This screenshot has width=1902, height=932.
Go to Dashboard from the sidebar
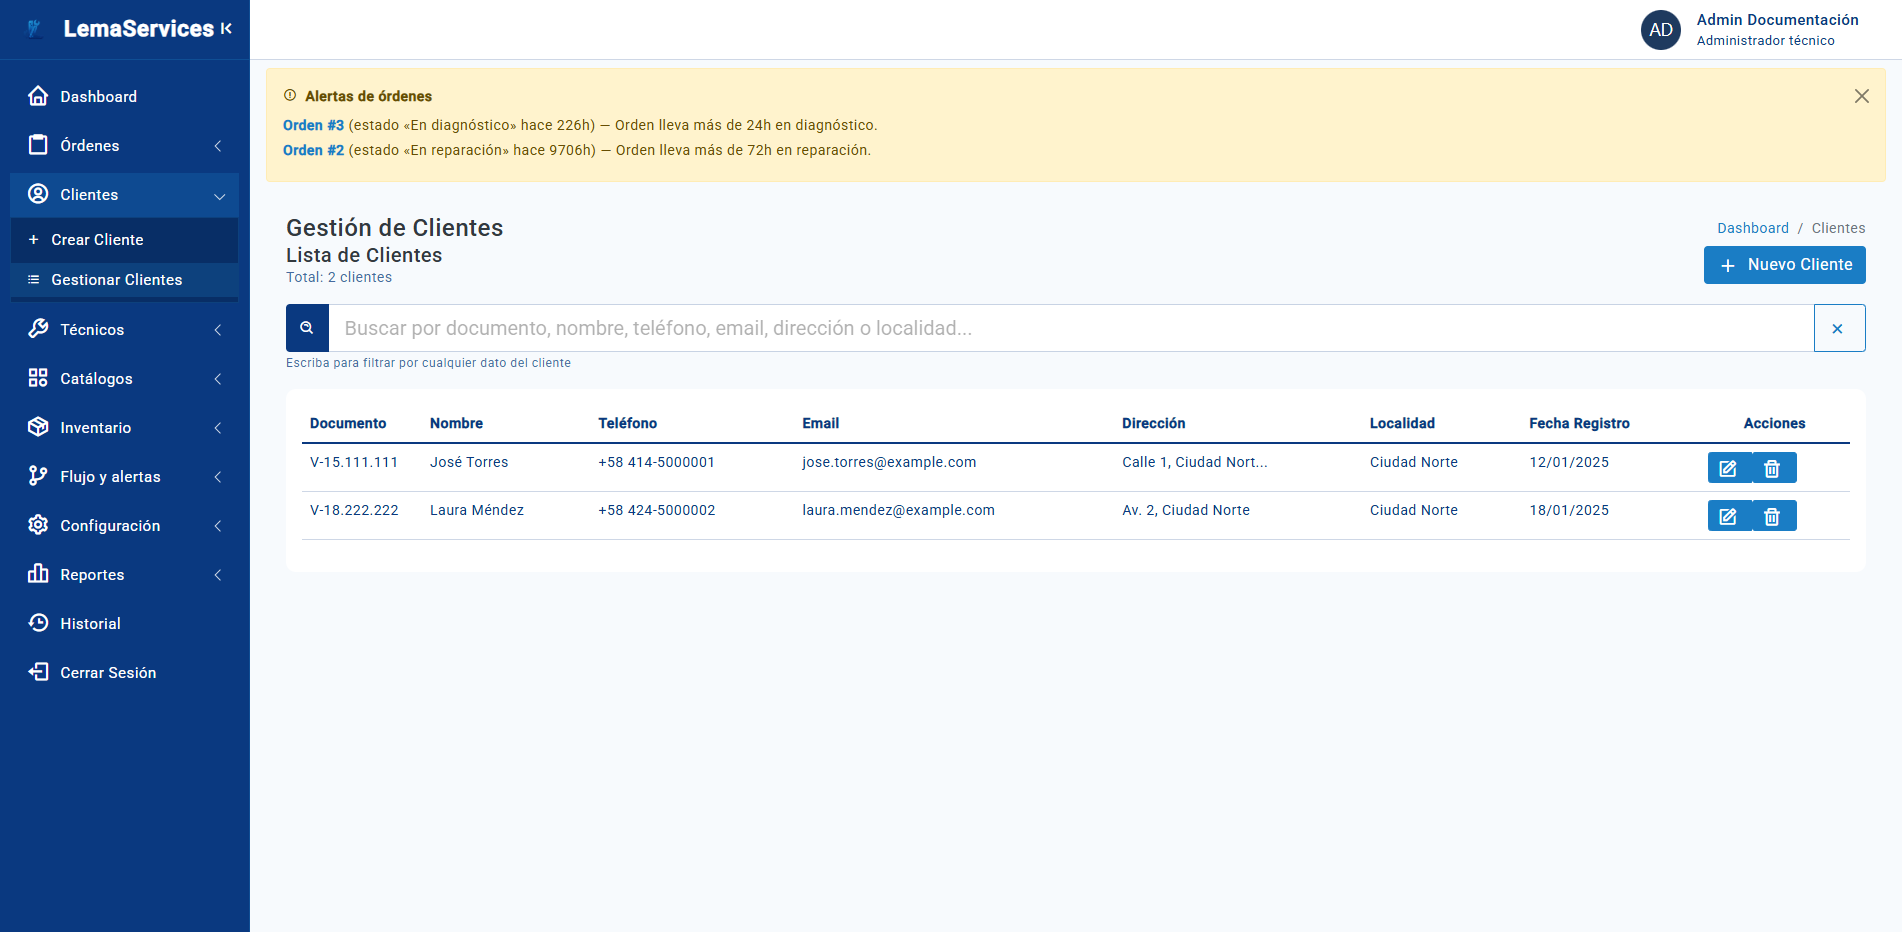tap(98, 97)
